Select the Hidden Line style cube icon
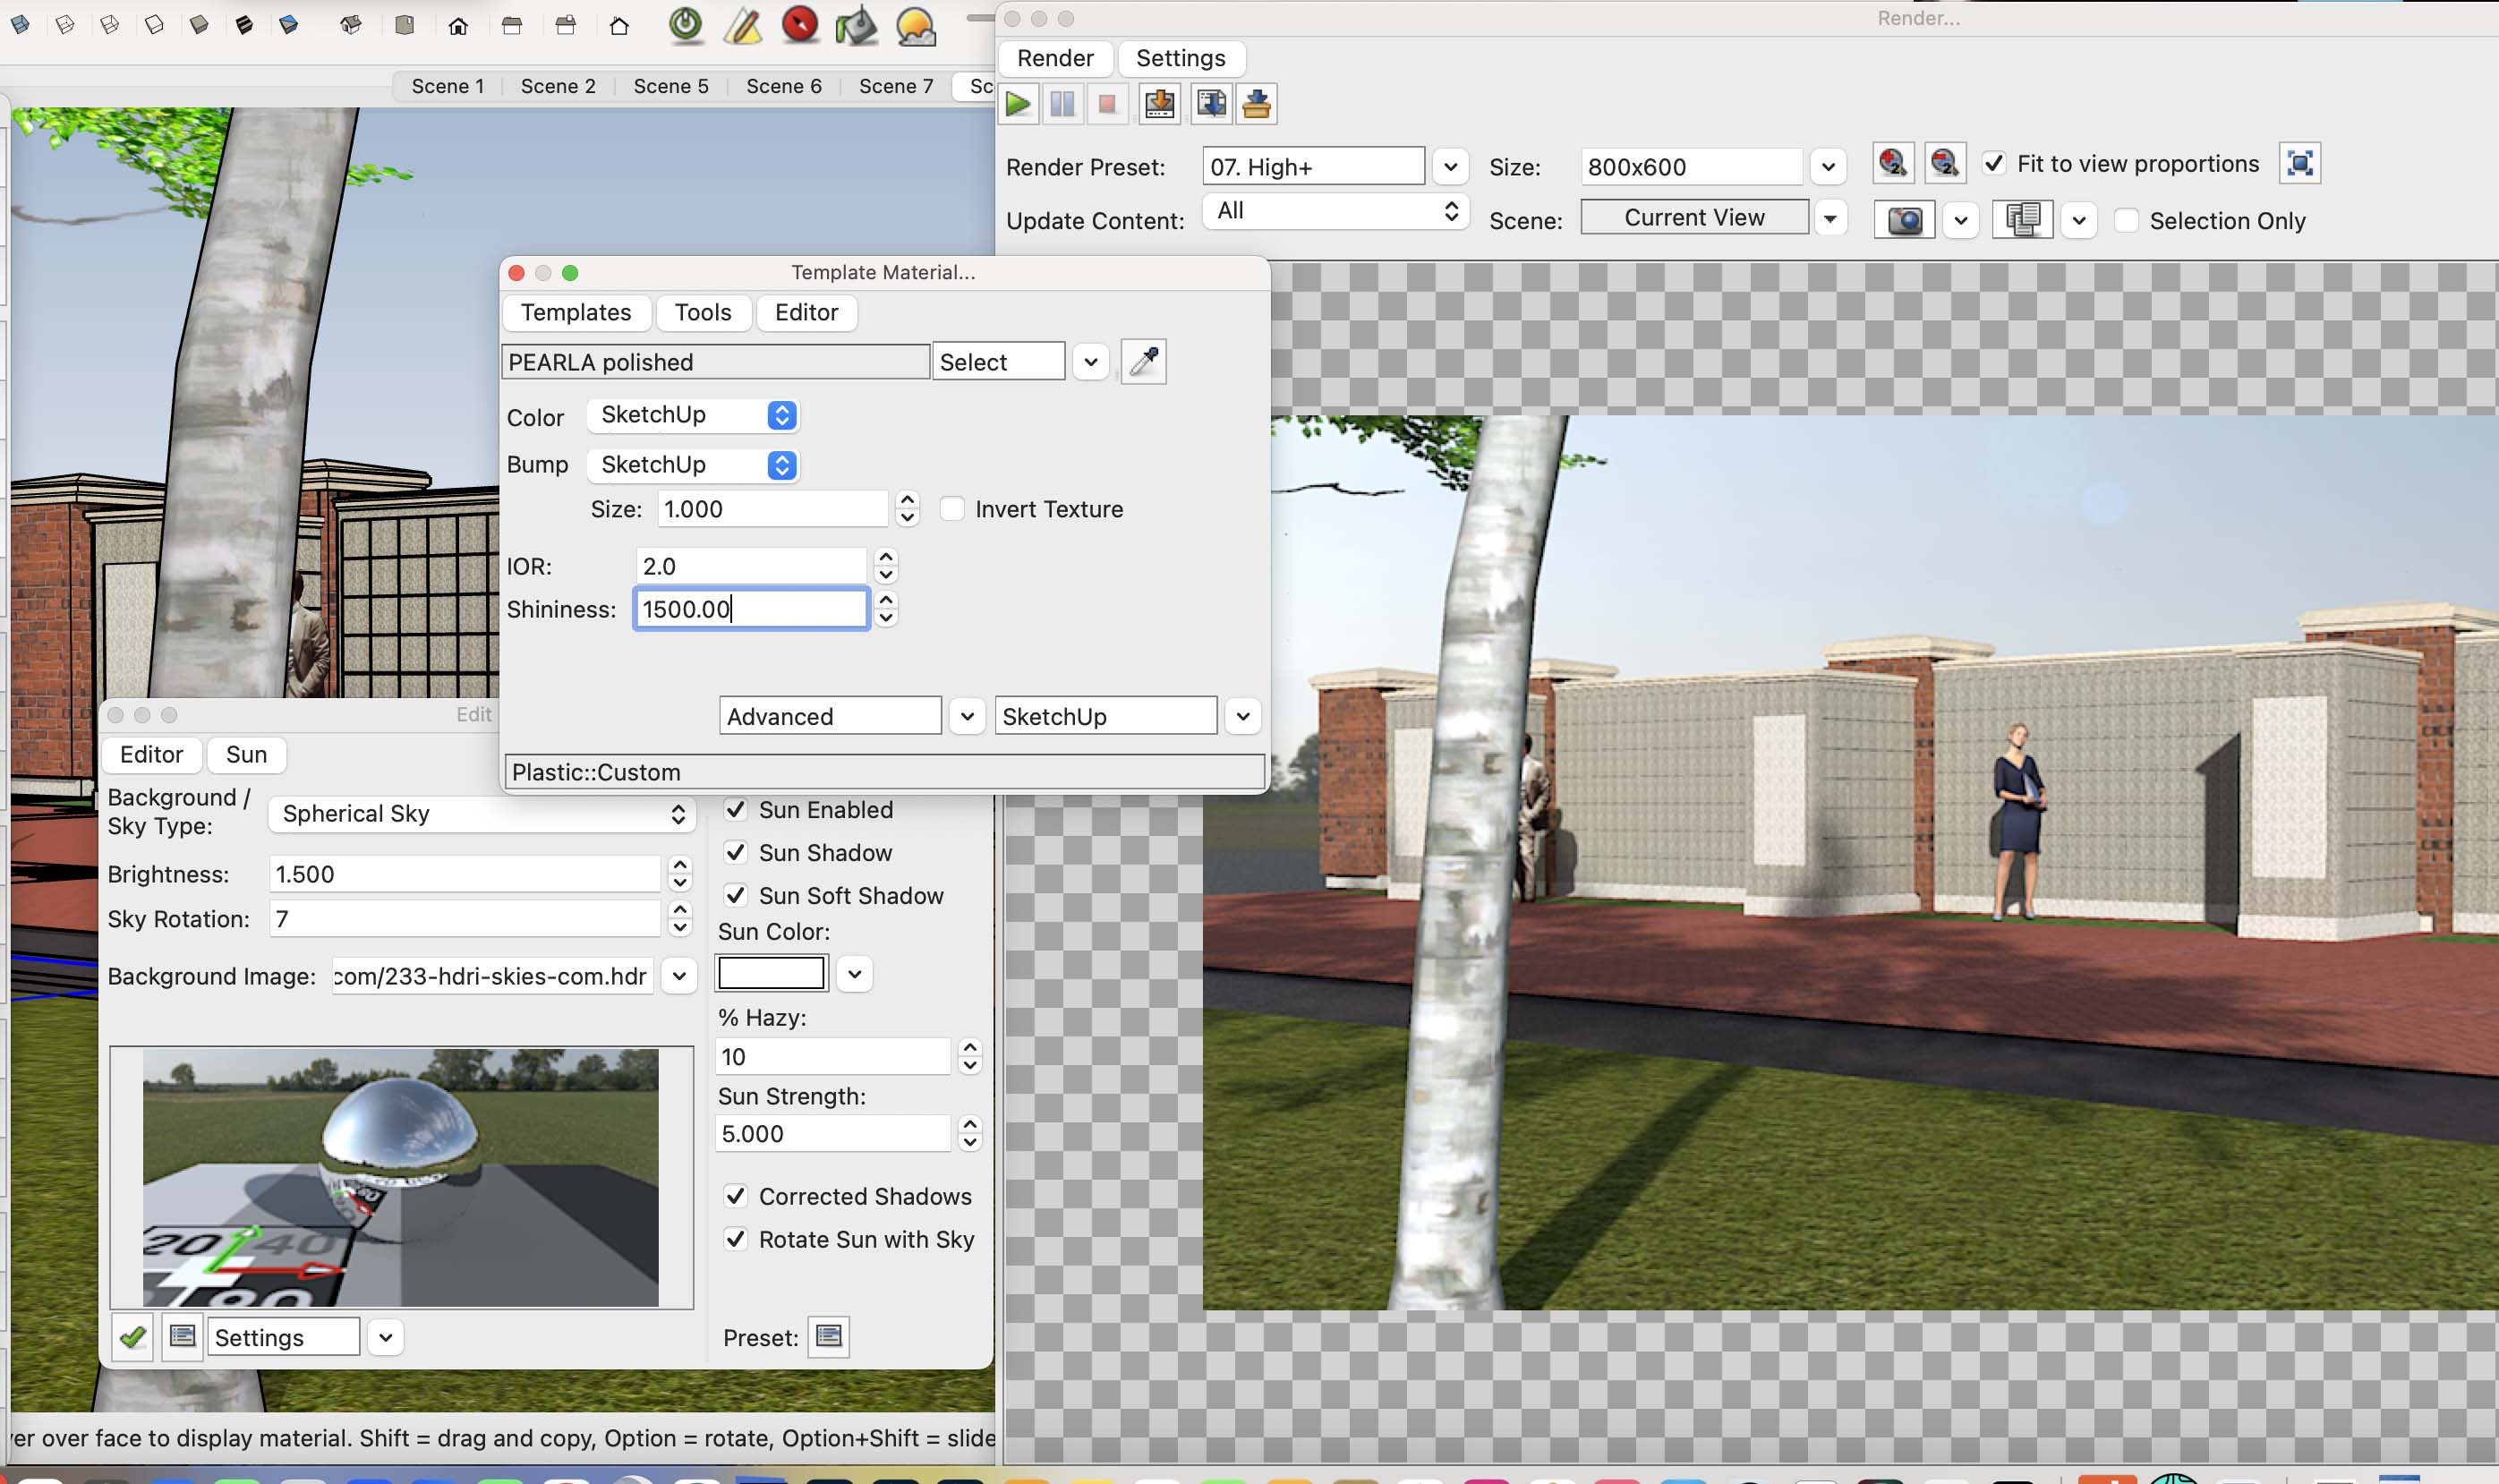This screenshot has height=1484, width=2499. click(154, 25)
